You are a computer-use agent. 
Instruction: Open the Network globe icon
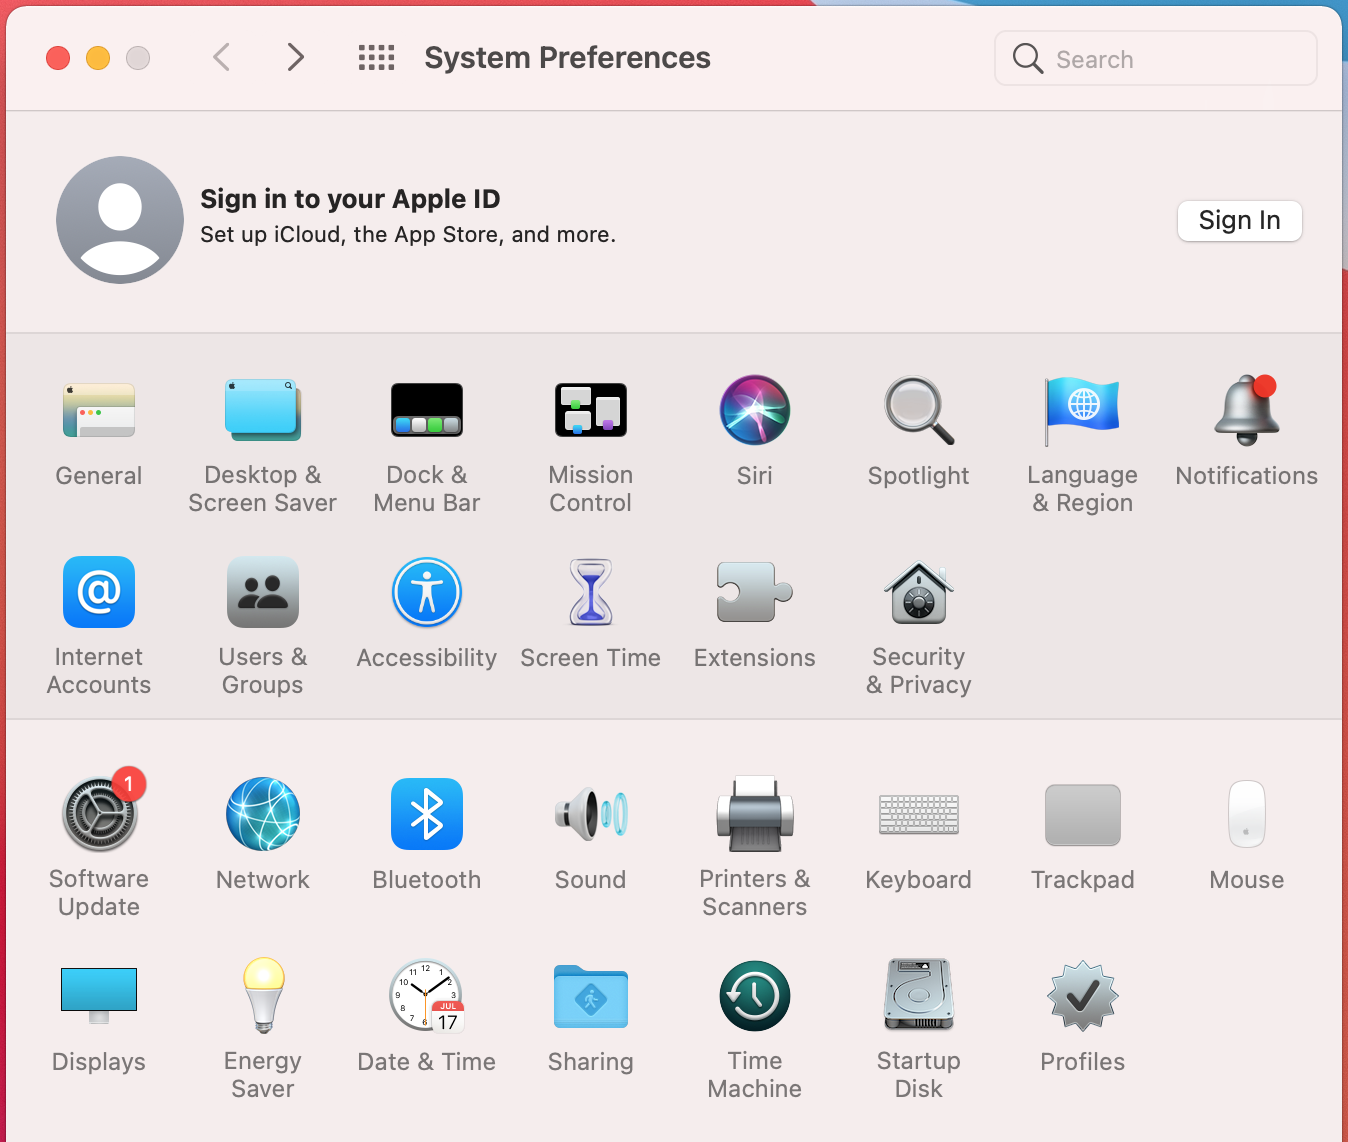click(262, 814)
